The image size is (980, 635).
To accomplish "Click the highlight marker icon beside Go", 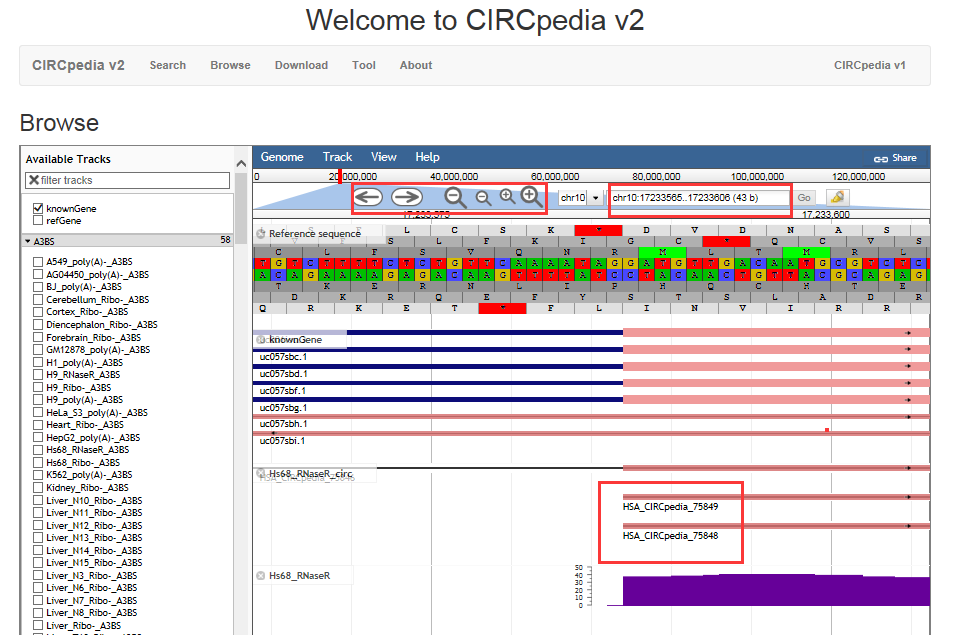I will pos(837,197).
